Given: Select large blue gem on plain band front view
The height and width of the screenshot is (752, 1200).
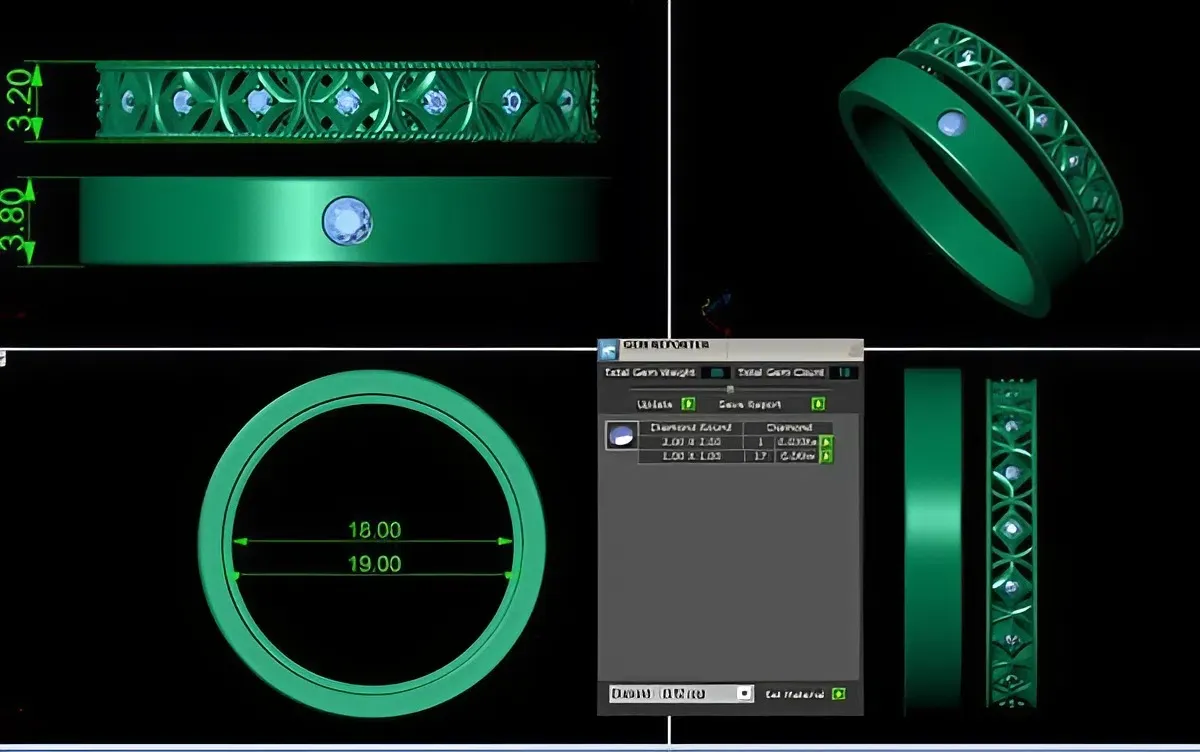Looking at the screenshot, I should pyautogui.click(x=348, y=220).
